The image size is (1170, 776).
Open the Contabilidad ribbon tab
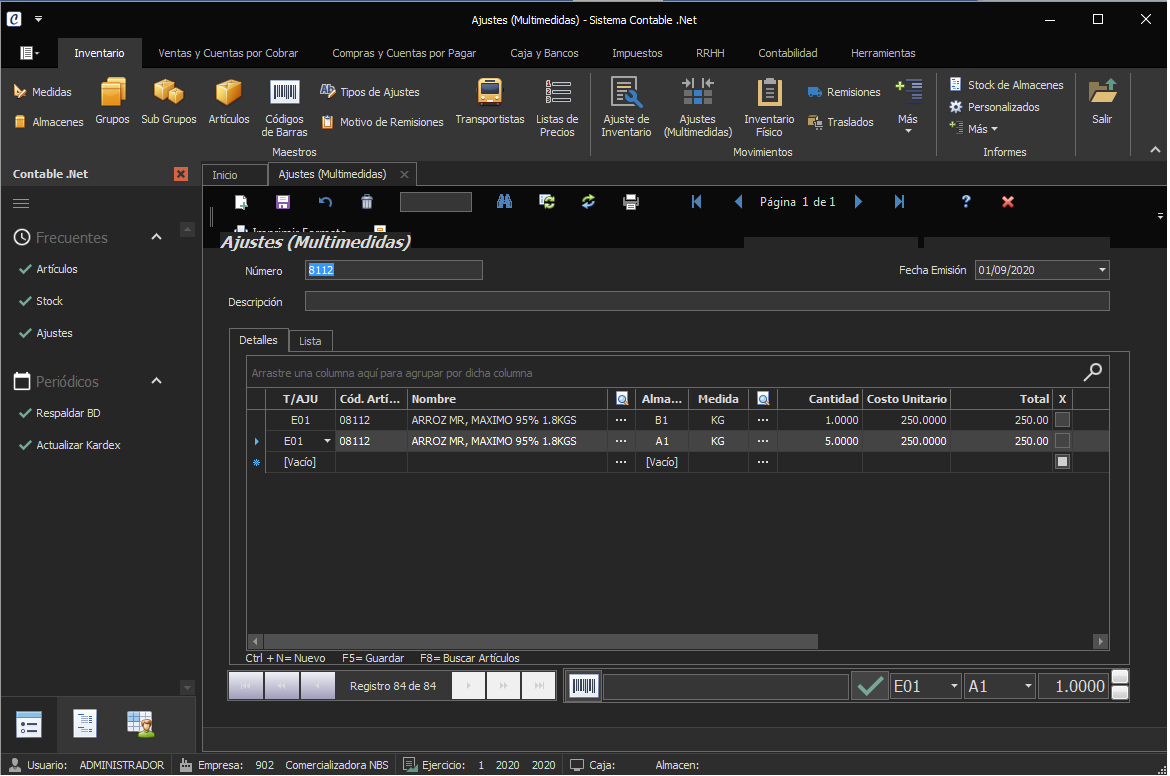coord(788,53)
